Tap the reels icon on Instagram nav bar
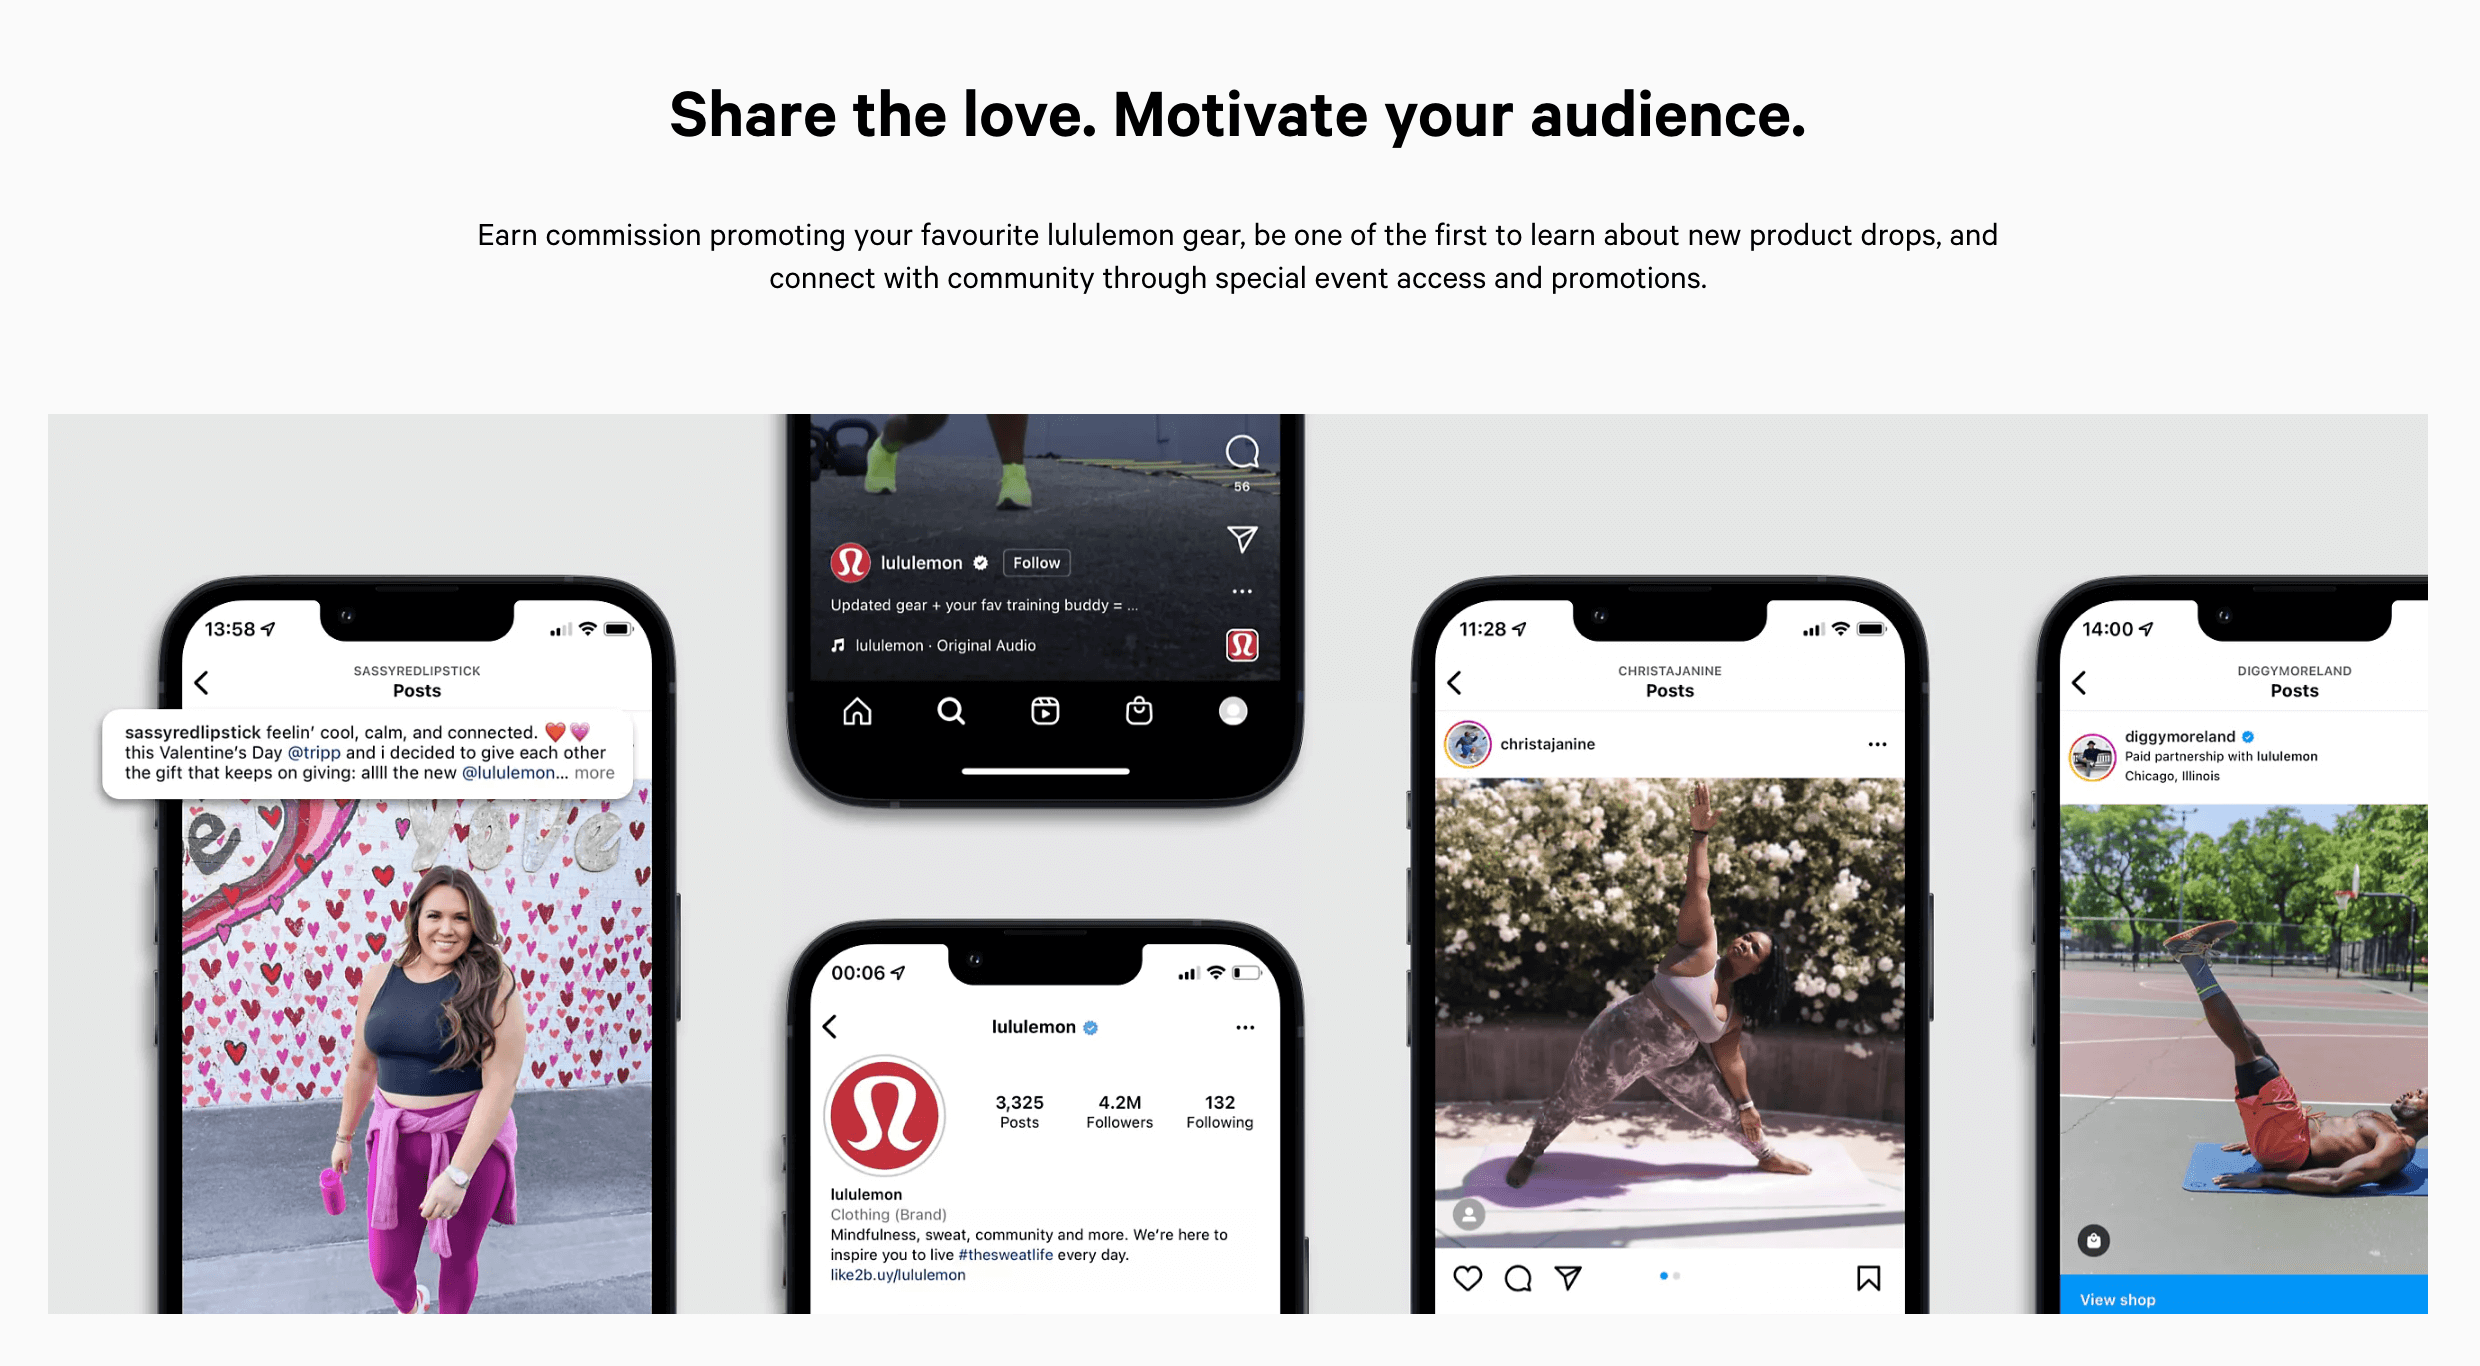 point(1042,707)
